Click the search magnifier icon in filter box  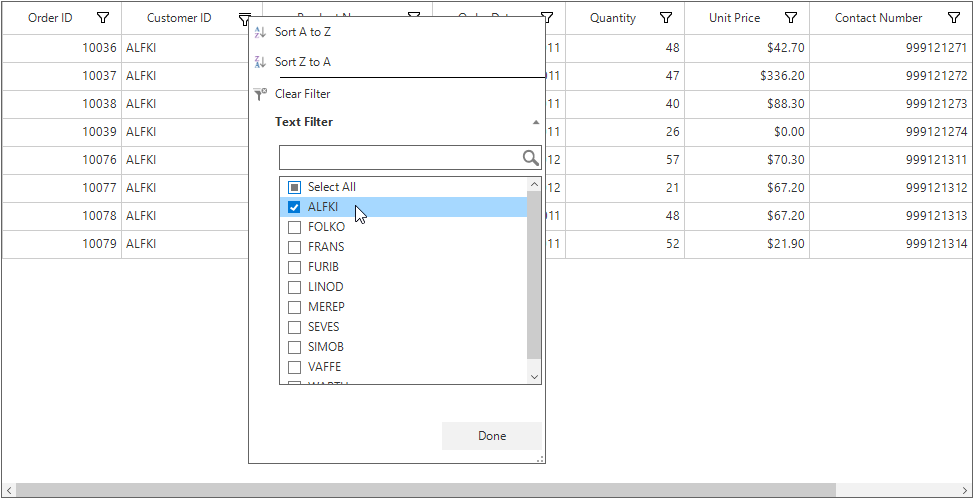(530, 158)
